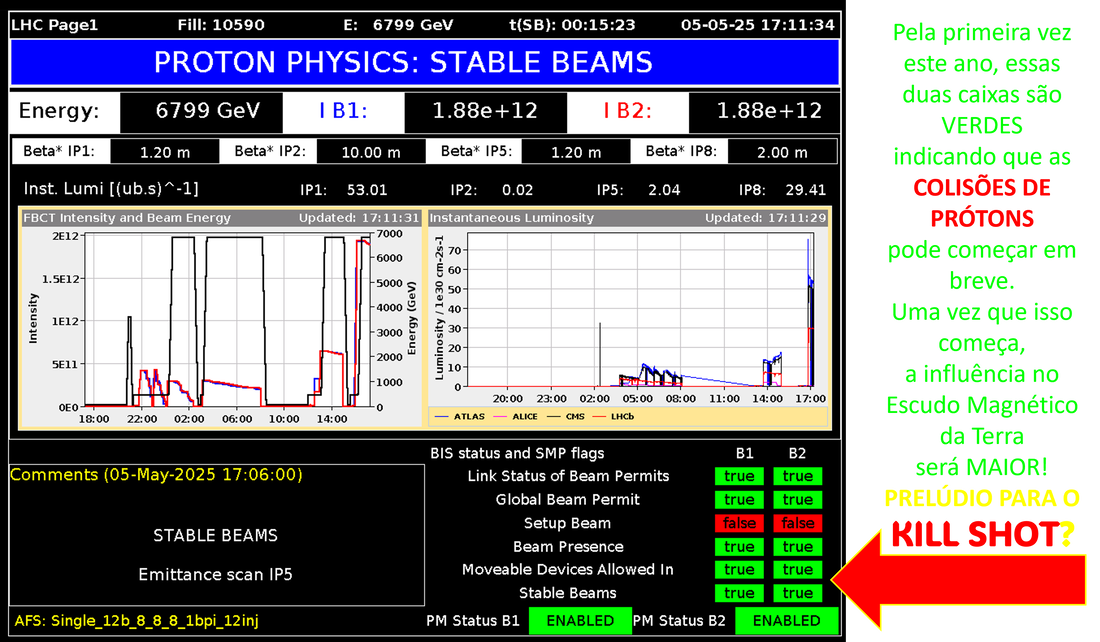Image resolution: width=1100 pixels, height=642 pixels.
Task: Click the Beta* IP8: label
Action: click(681, 152)
